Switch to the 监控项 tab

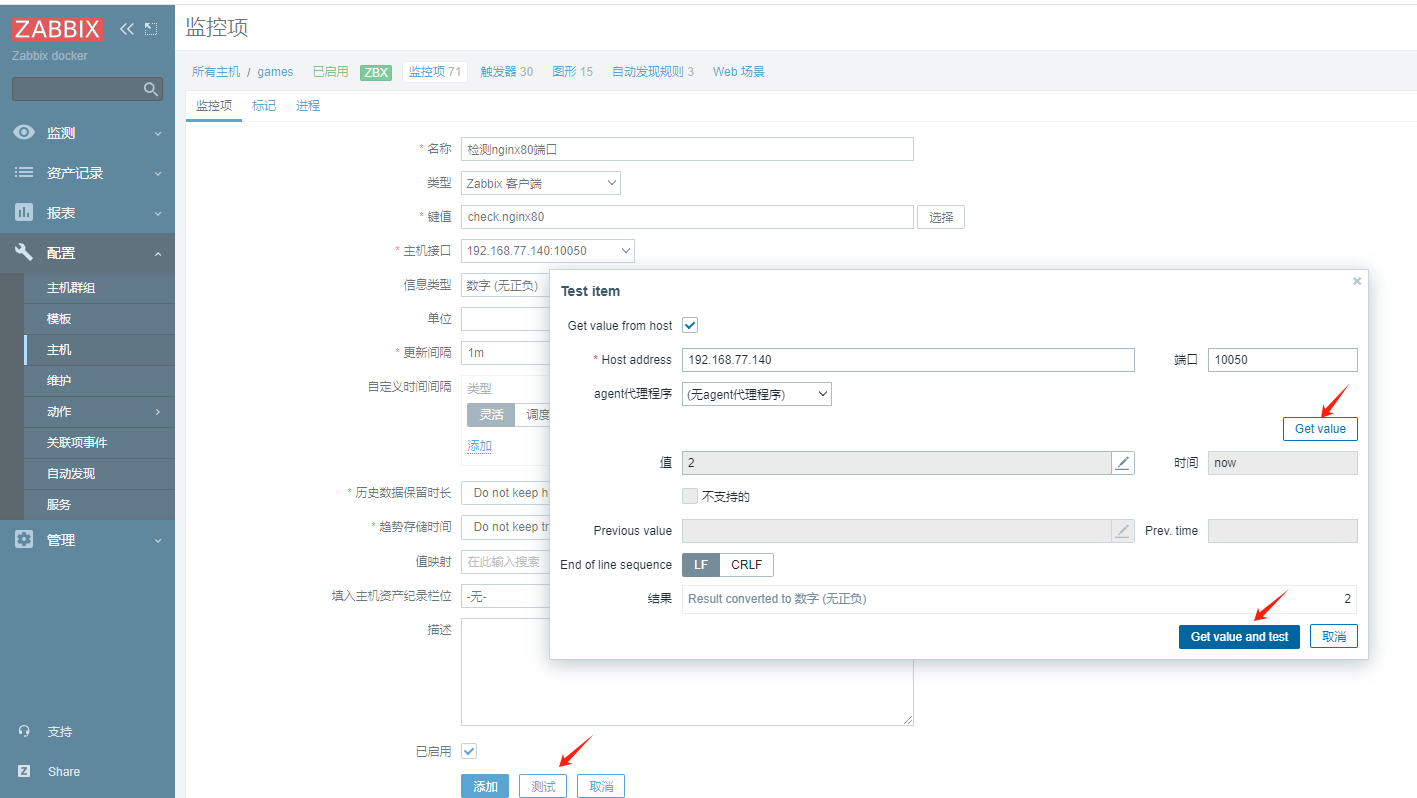(214, 105)
